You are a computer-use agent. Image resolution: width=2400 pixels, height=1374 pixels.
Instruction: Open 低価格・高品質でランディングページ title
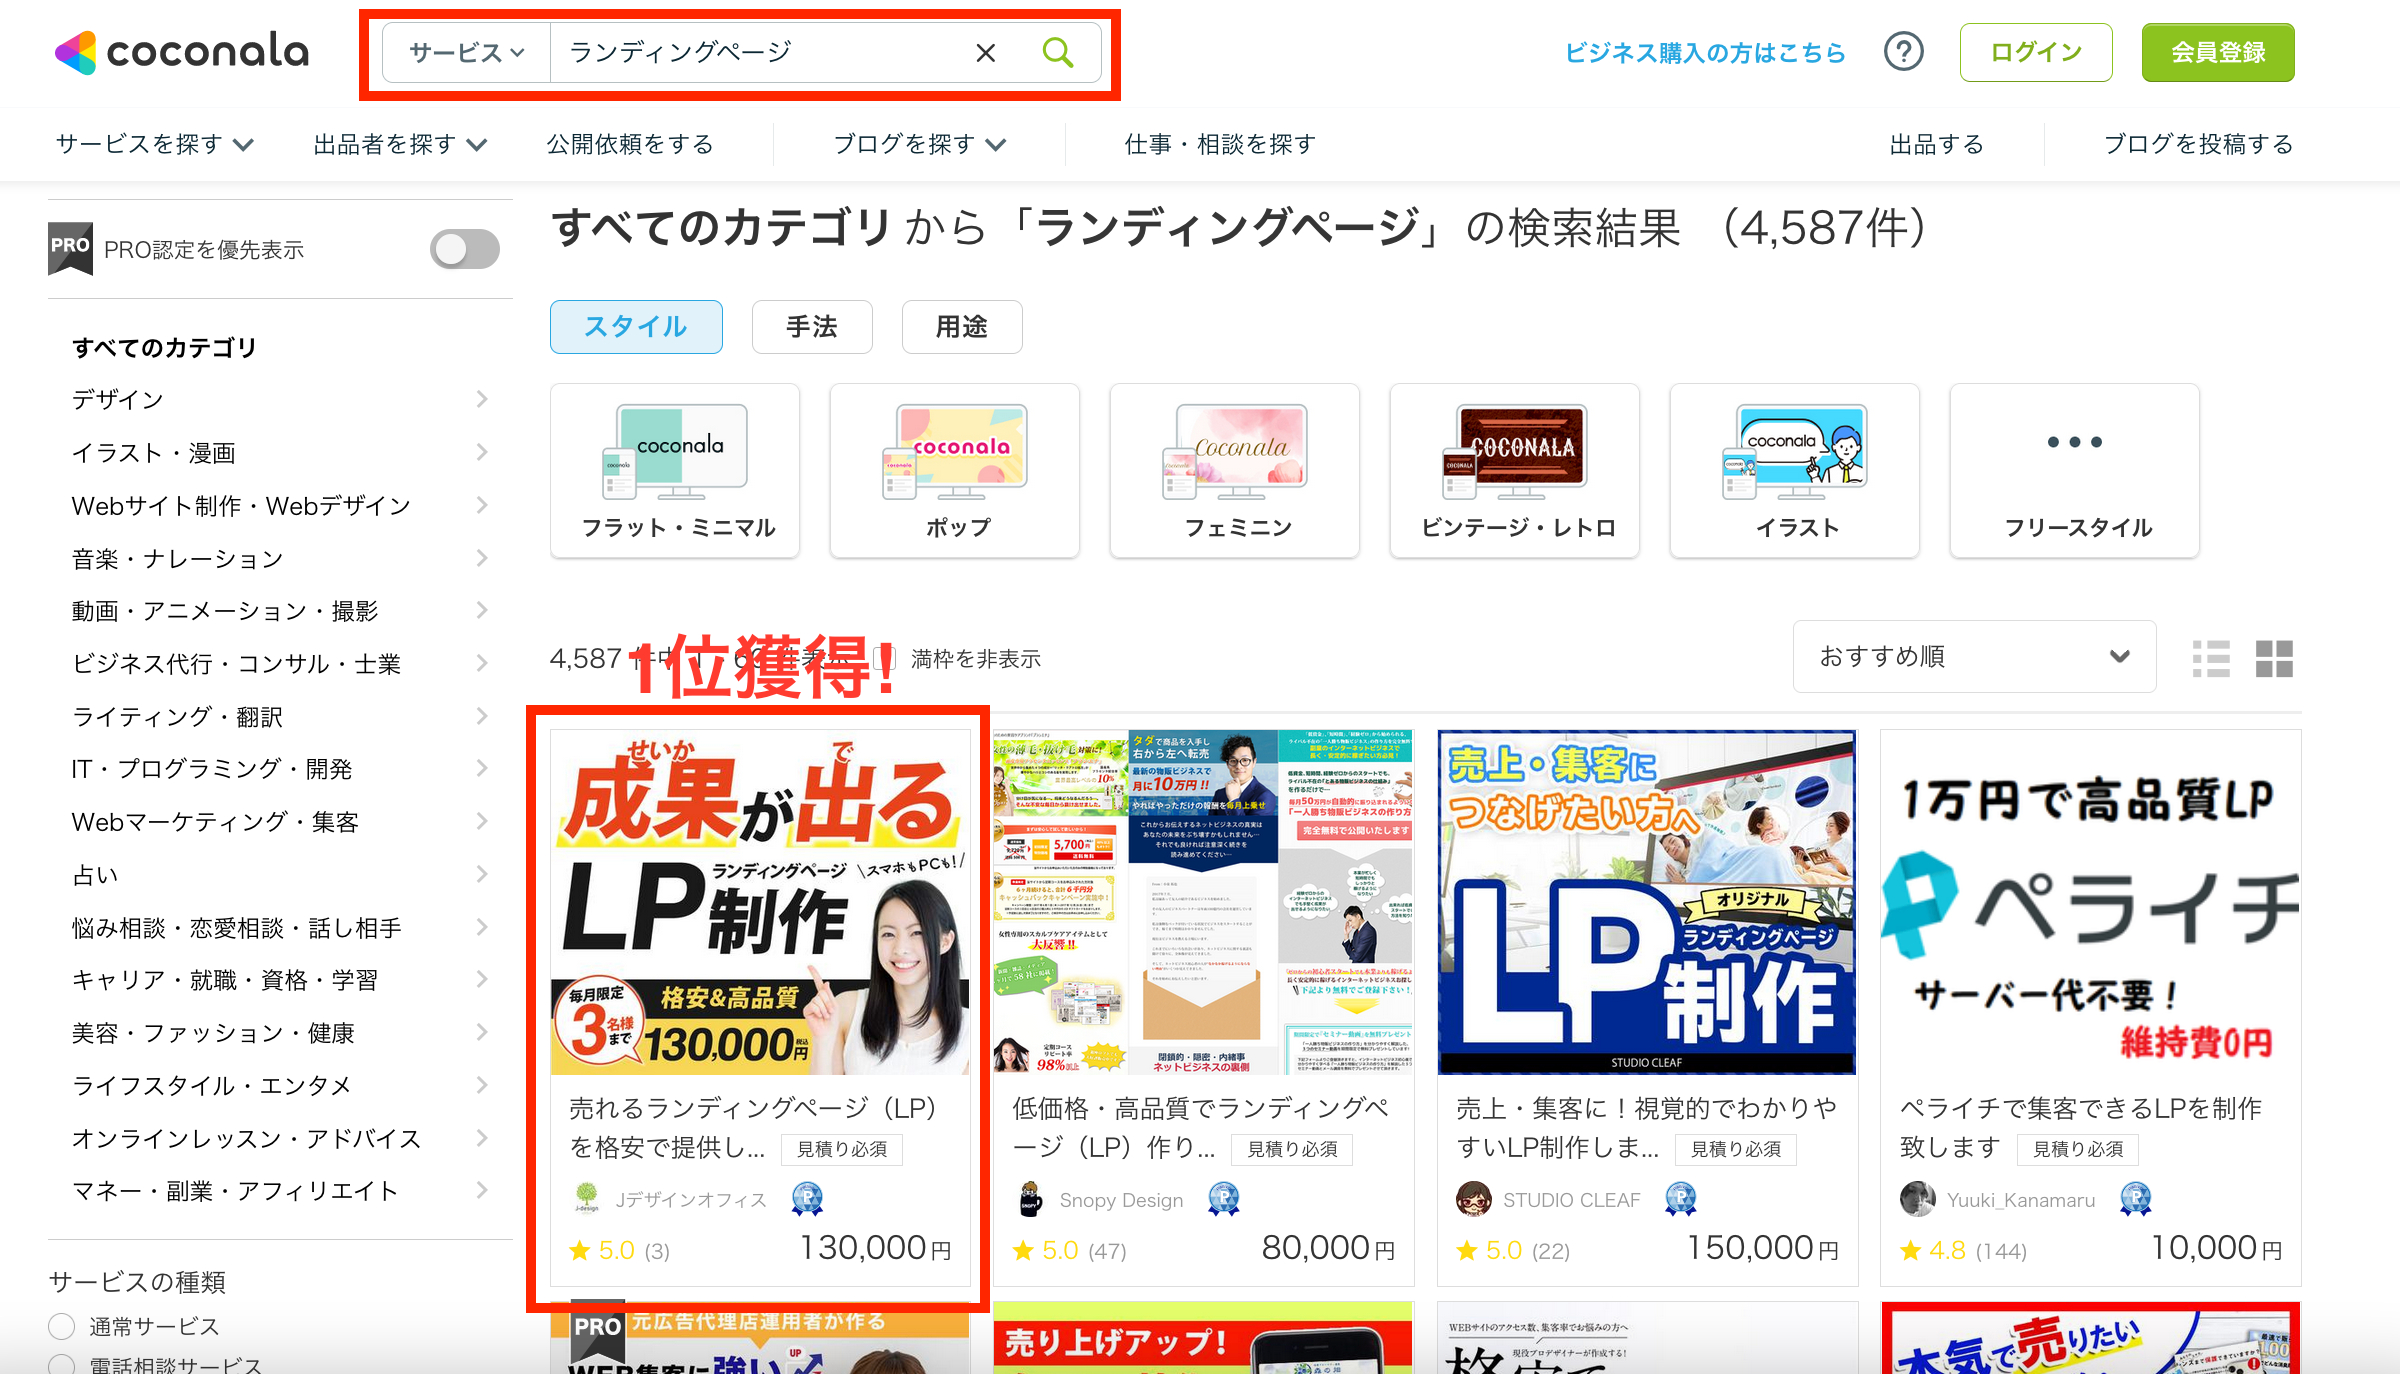tap(1201, 1127)
